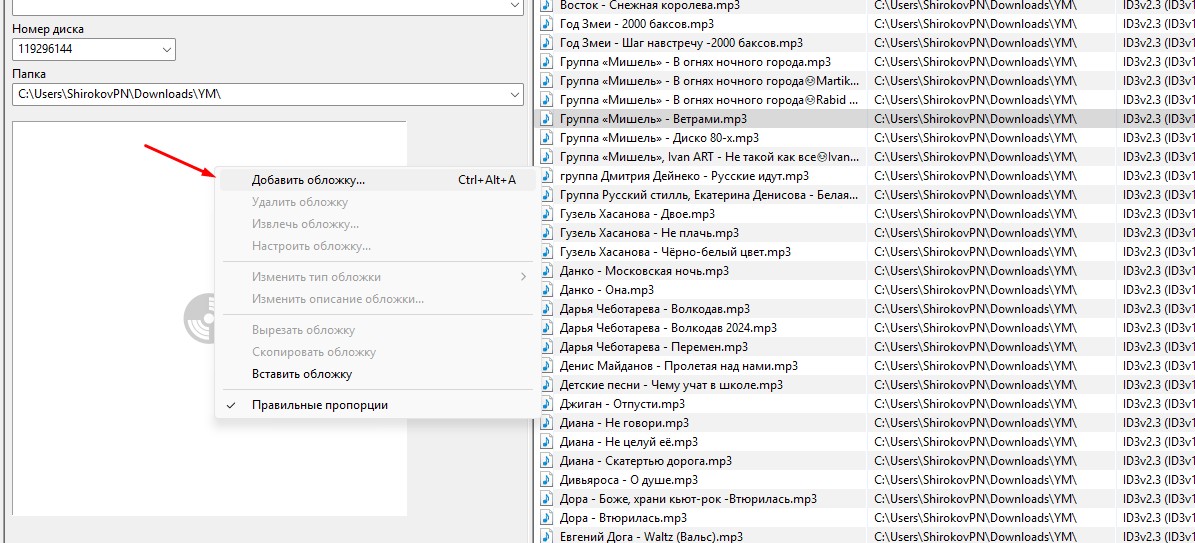
Task: Select Дарья Чеботарева - Волкодав 2024.mp3 row
Action: 667,328
